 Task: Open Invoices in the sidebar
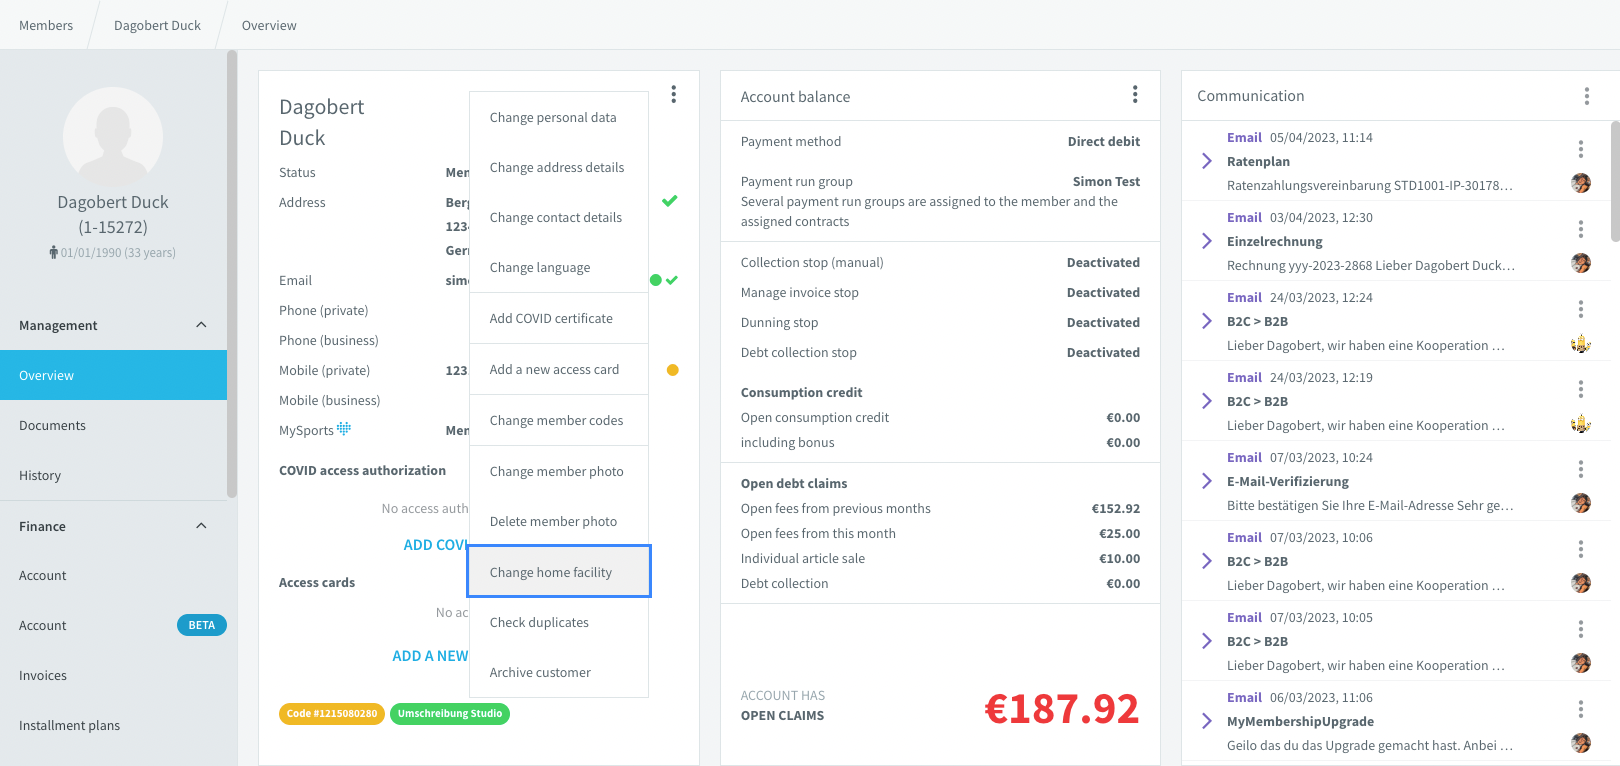tap(113, 675)
